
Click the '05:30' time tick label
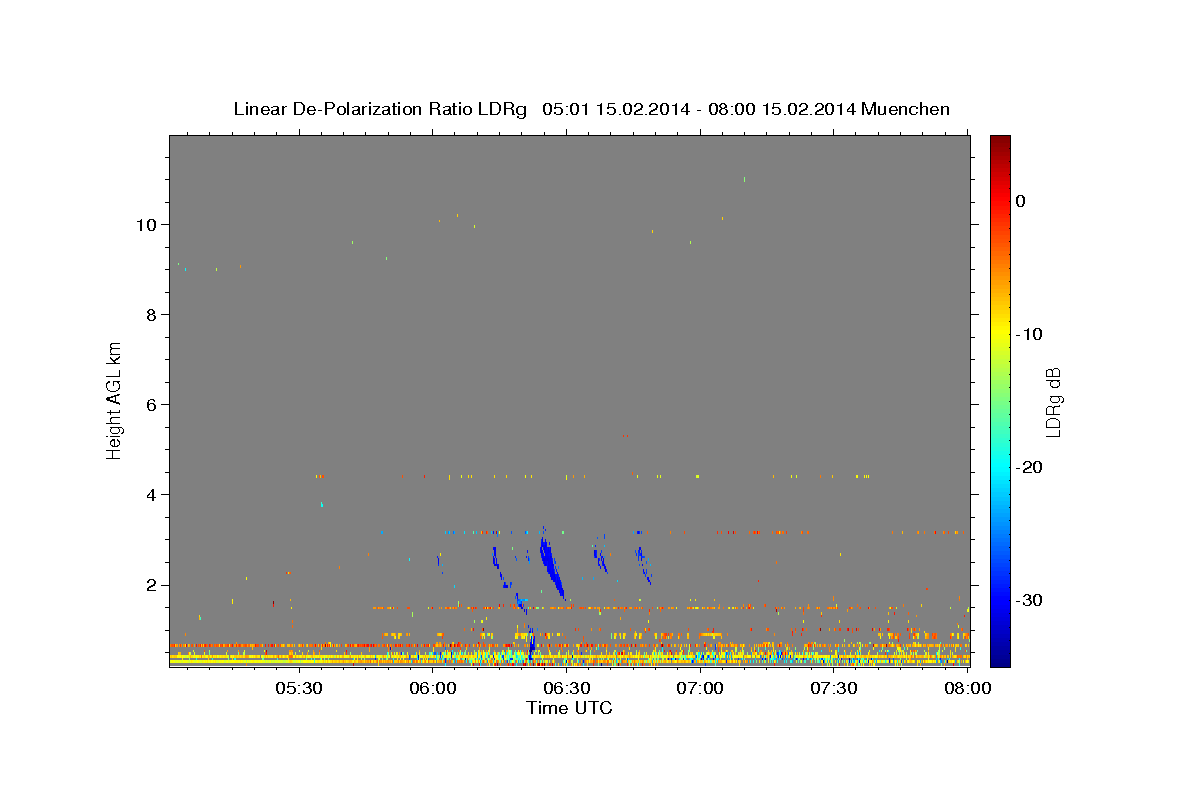pos(298,689)
